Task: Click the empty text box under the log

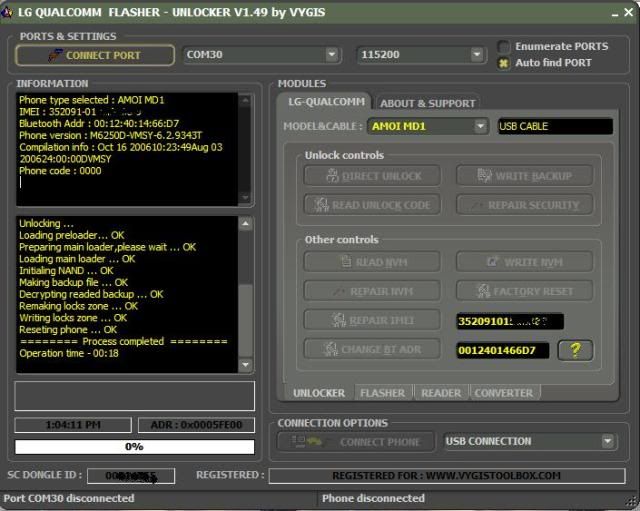Action: [134, 396]
